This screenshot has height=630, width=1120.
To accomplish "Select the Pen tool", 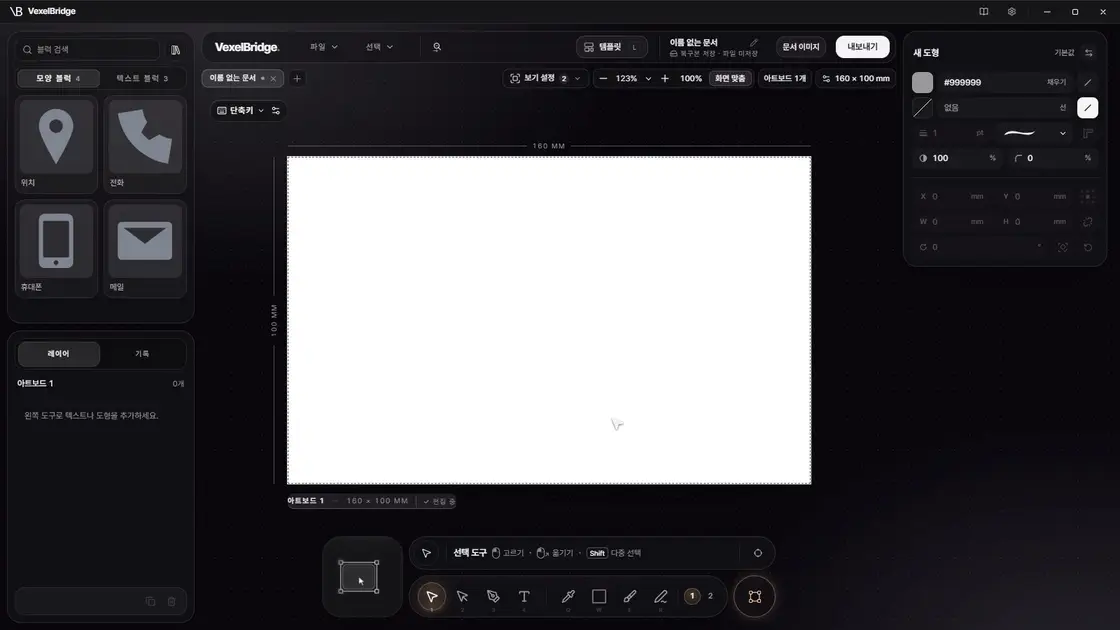I will coord(493,596).
